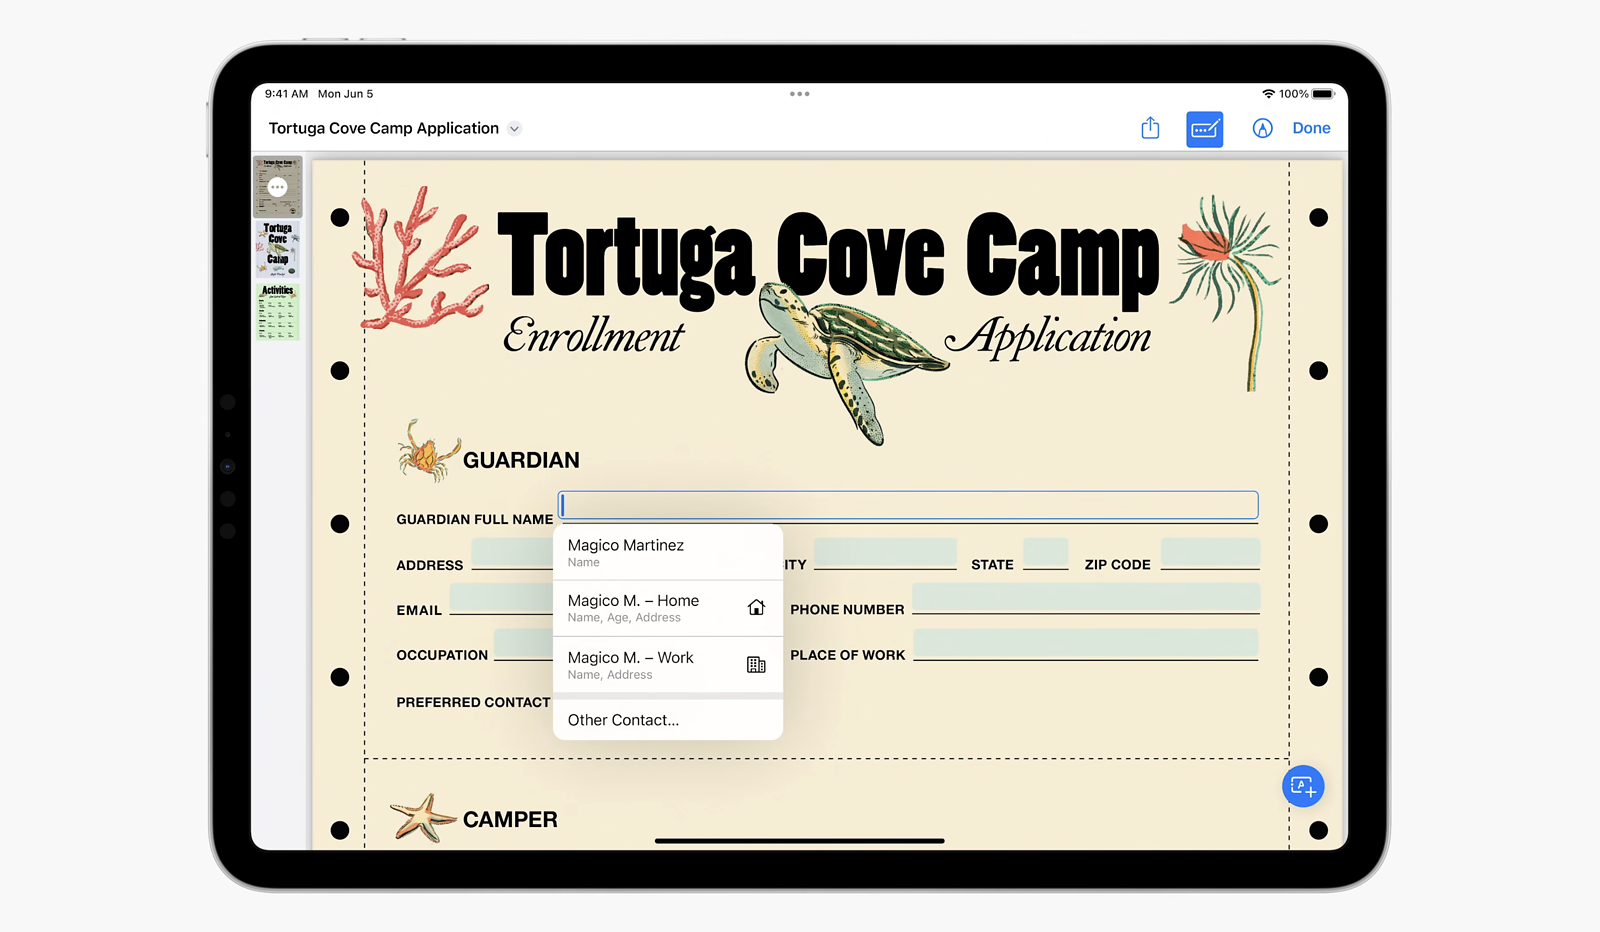This screenshot has width=1600, height=932.
Task: Open the Markup pen tool
Action: (1263, 128)
